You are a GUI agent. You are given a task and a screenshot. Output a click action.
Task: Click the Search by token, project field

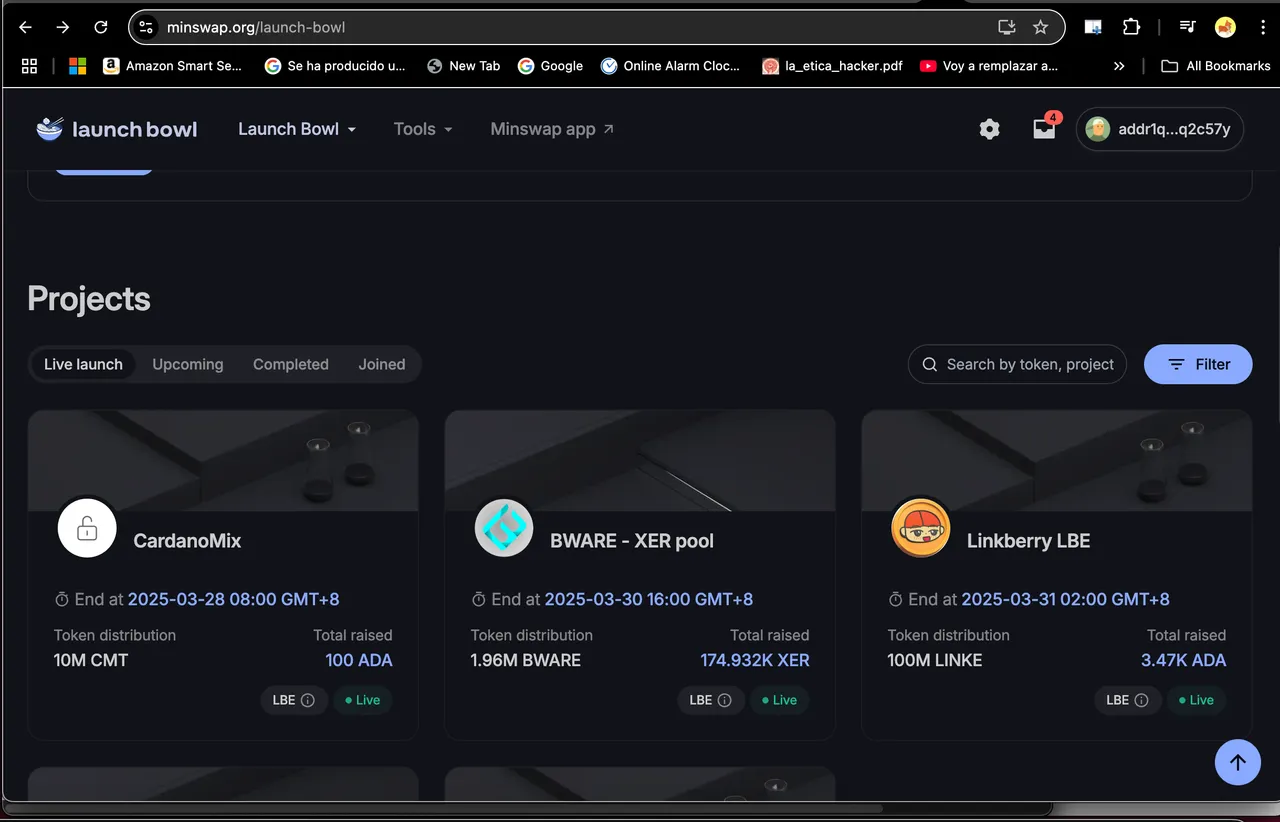1017,364
